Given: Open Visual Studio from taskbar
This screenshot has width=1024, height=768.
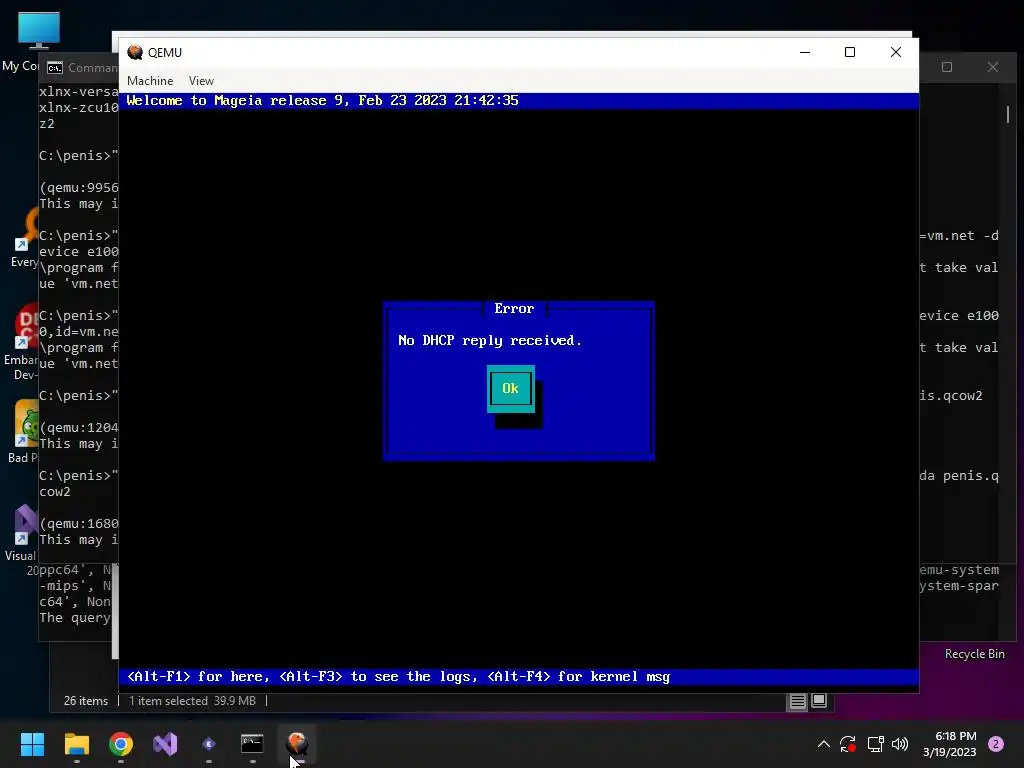Looking at the screenshot, I should coord(165,744).
